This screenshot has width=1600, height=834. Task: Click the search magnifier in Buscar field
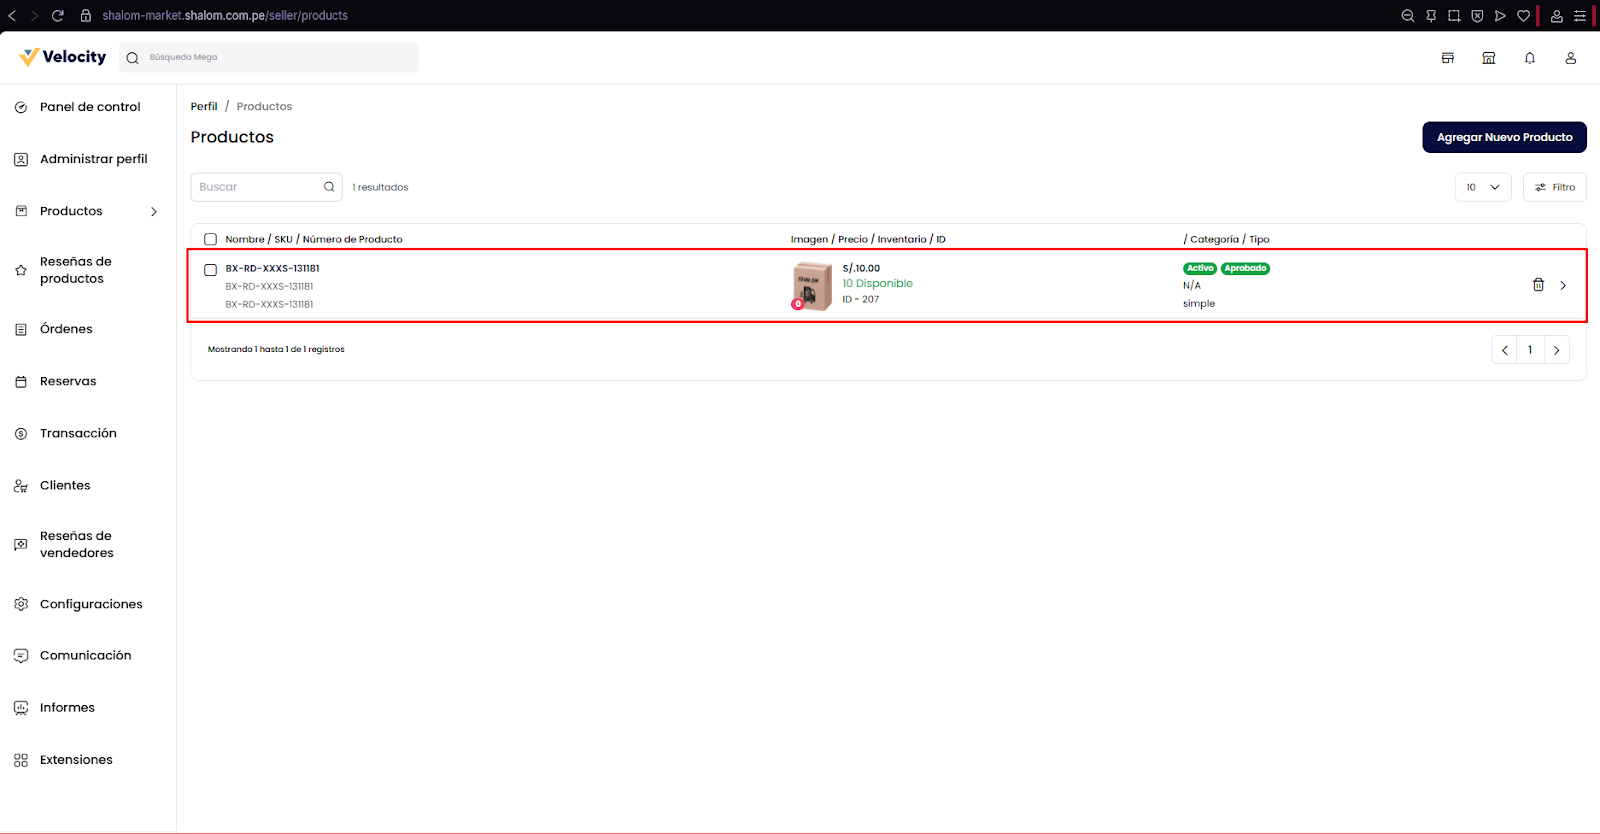(x=329, y=187)
